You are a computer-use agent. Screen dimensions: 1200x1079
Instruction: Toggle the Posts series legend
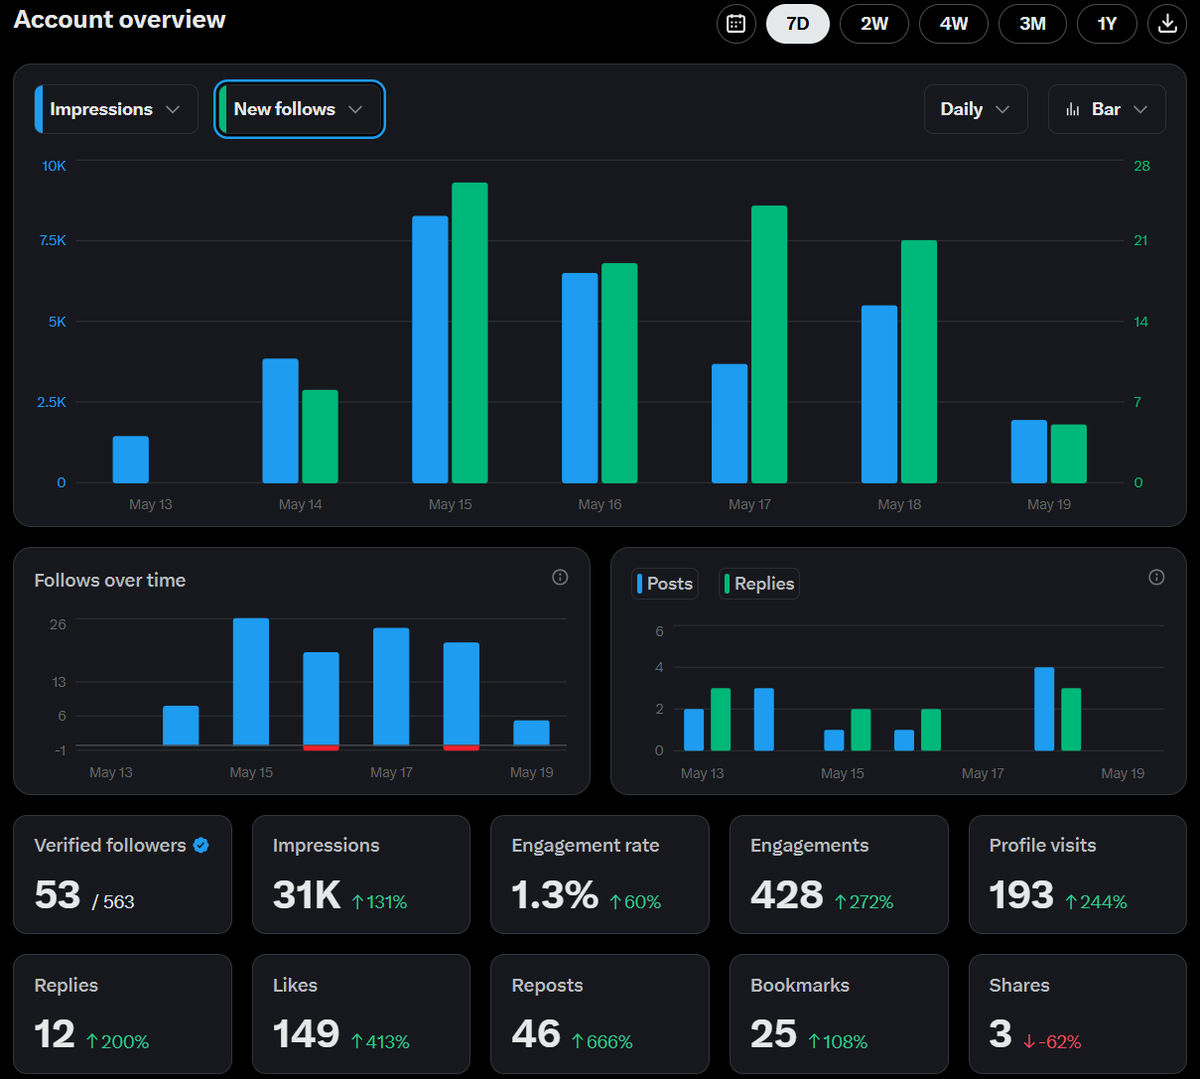(x=664, y=584)
